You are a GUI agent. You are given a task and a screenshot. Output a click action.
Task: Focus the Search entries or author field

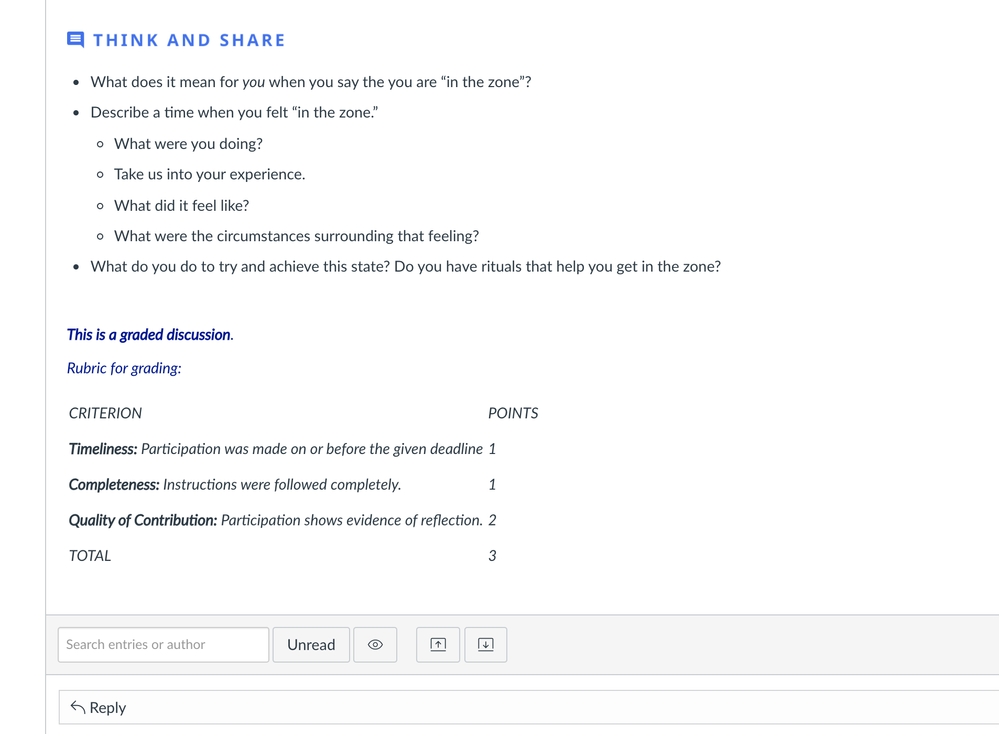[163, 645]
